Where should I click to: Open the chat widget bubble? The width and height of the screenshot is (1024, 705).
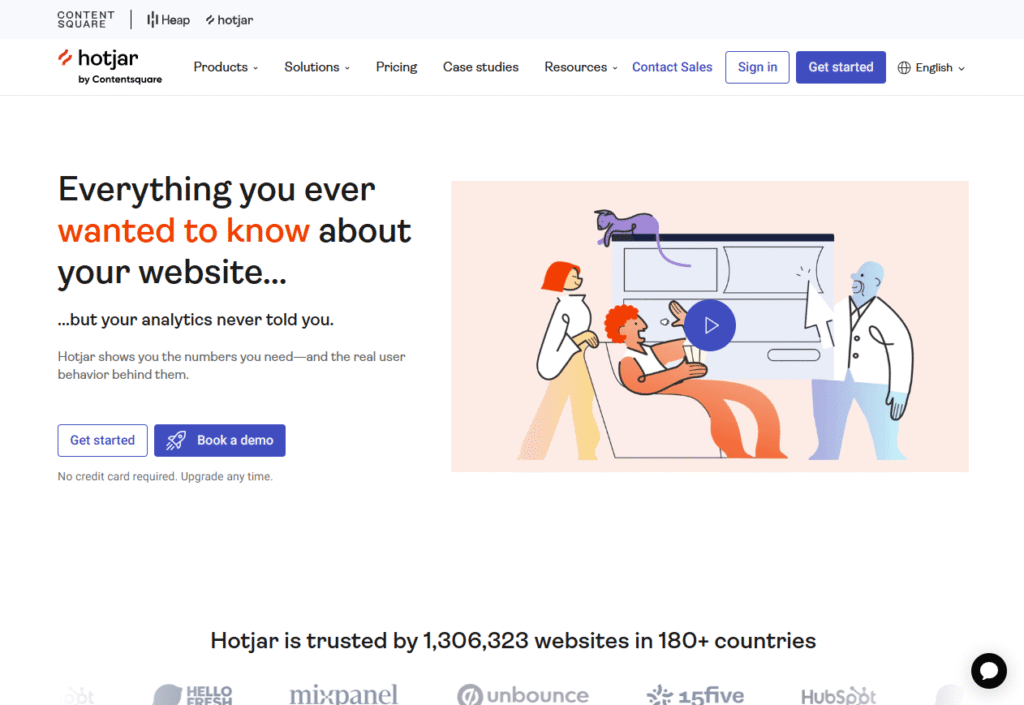click(x=989, y=670)
